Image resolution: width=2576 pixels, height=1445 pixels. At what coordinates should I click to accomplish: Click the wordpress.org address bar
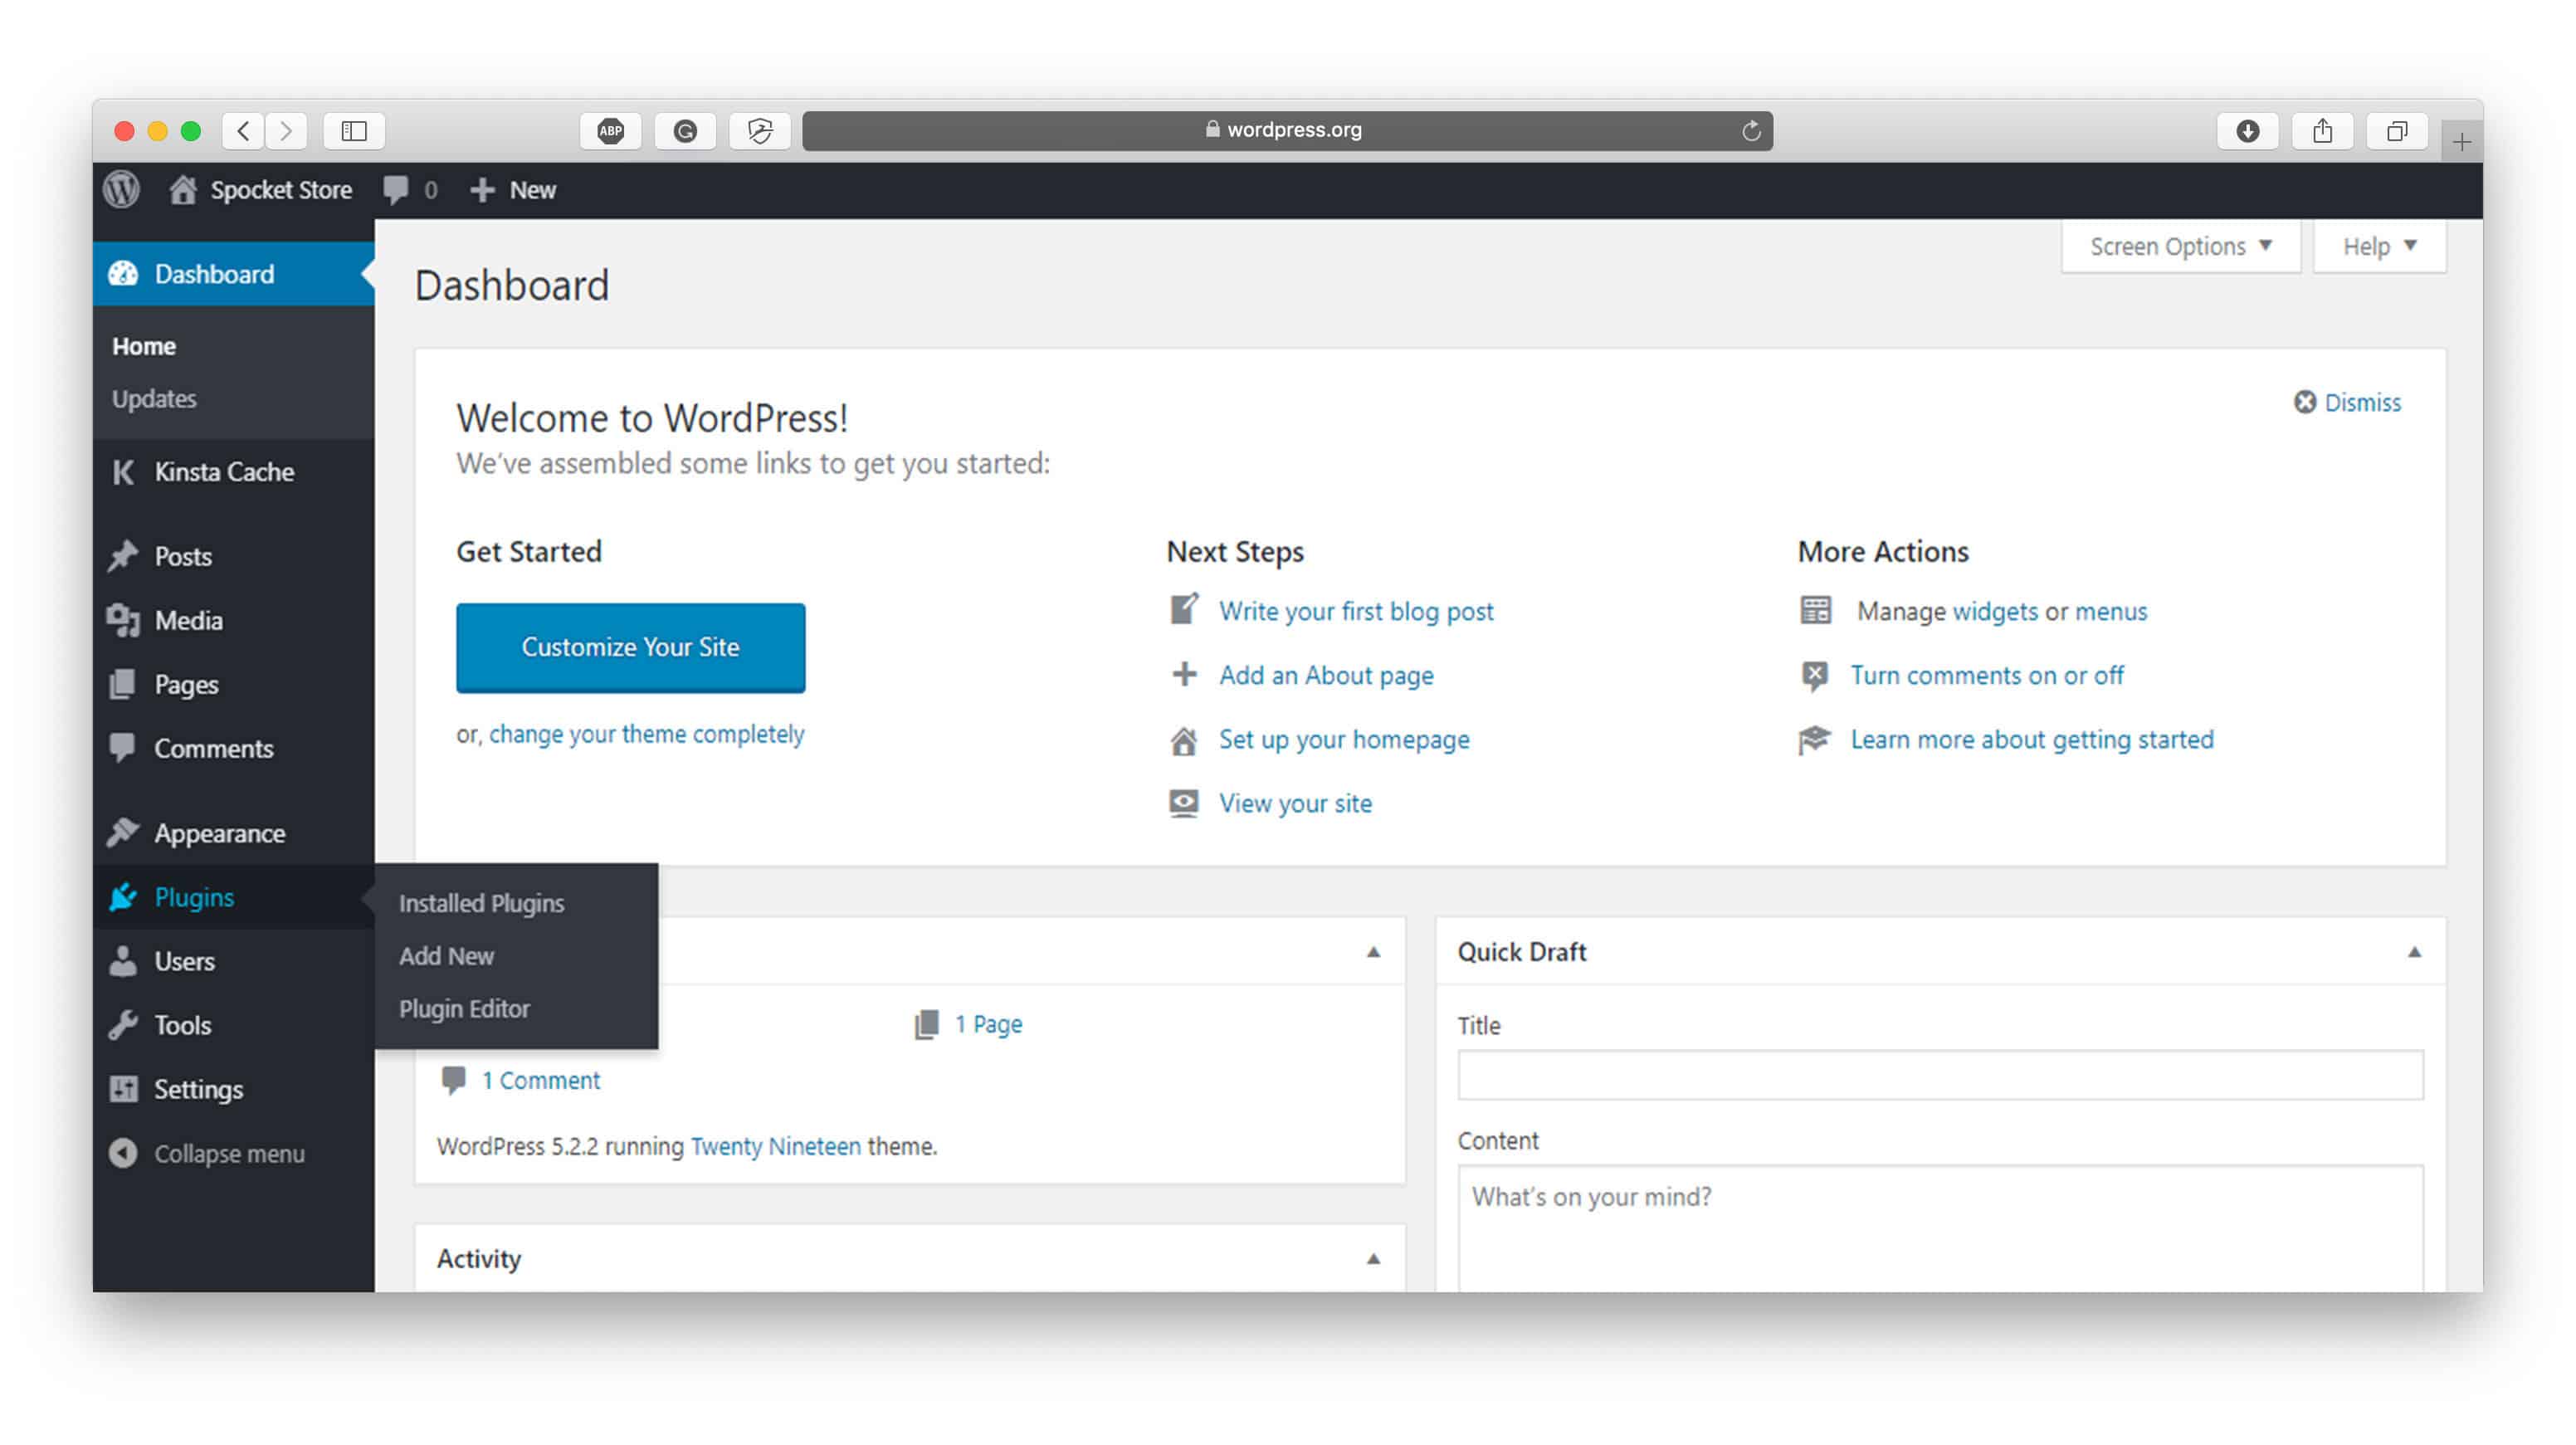(x=1287, y=131)
